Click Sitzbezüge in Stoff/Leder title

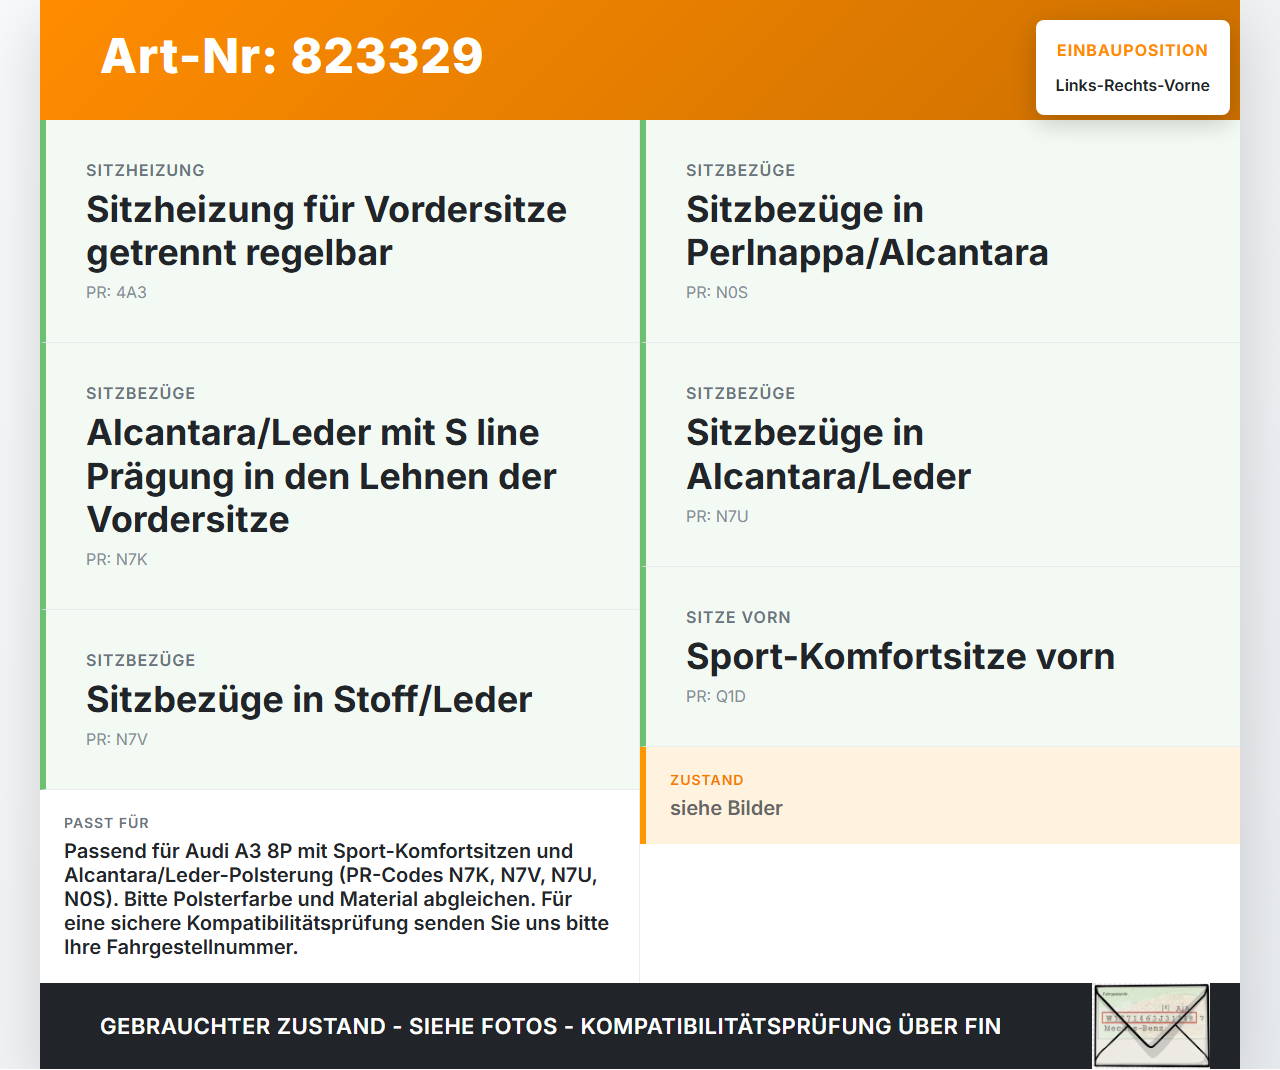coord(309,700)
